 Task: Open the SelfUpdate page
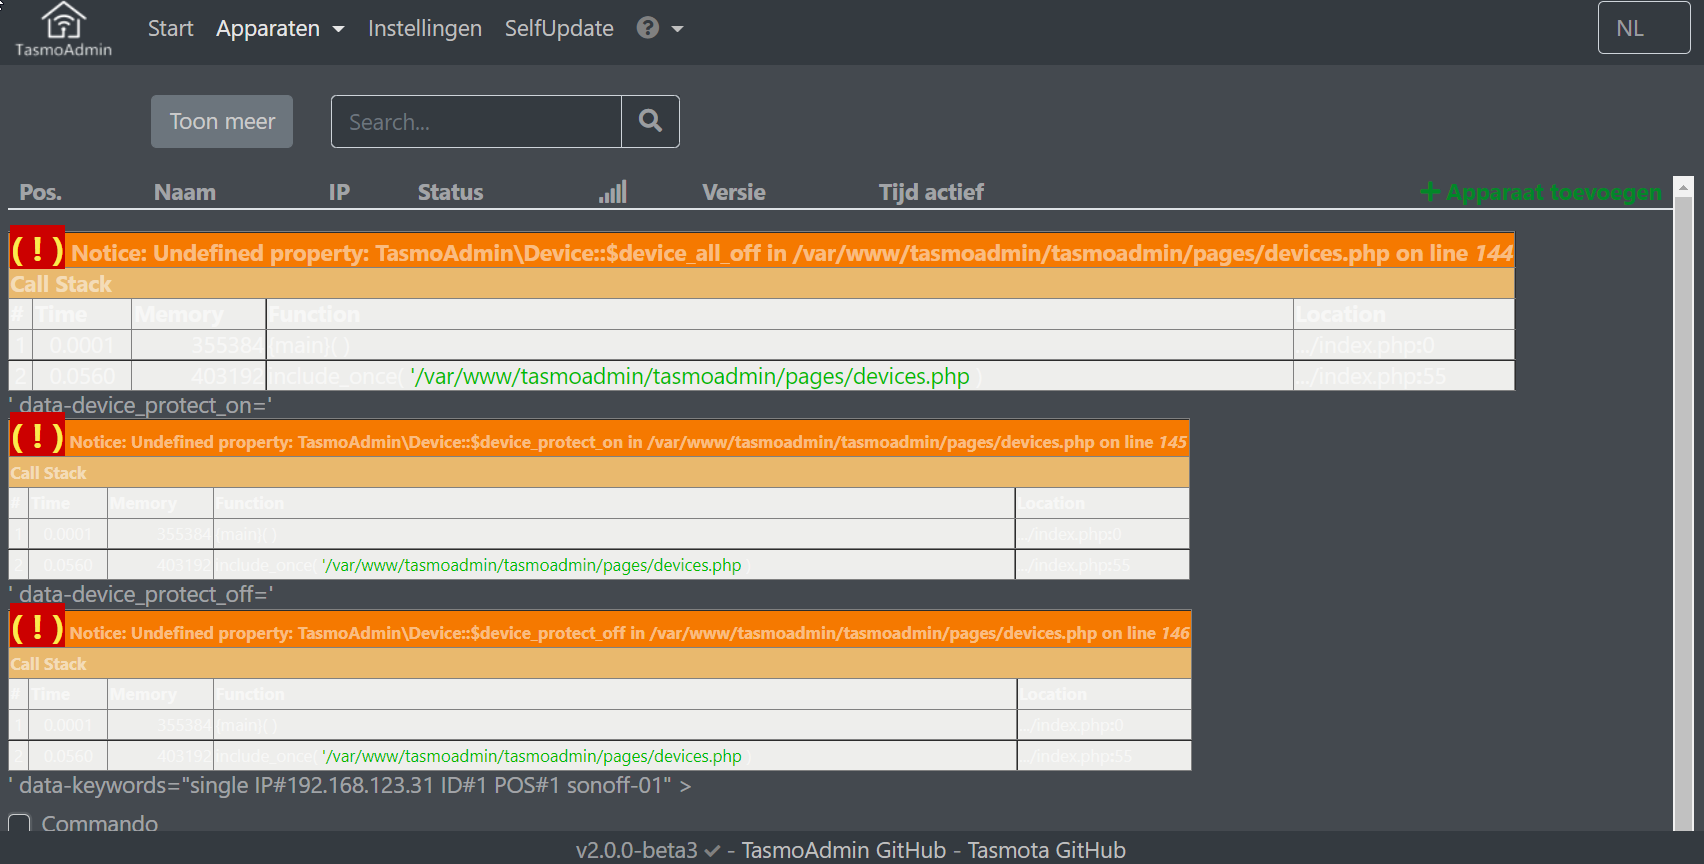[x=559, y=28]
